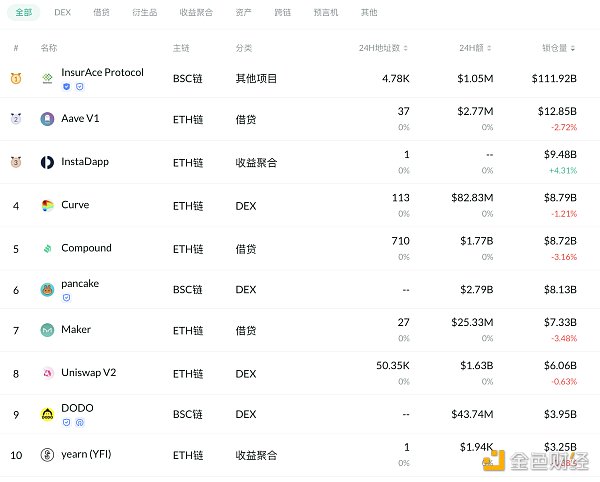Click Maker's -3.48% change

(x=564, y=338)
